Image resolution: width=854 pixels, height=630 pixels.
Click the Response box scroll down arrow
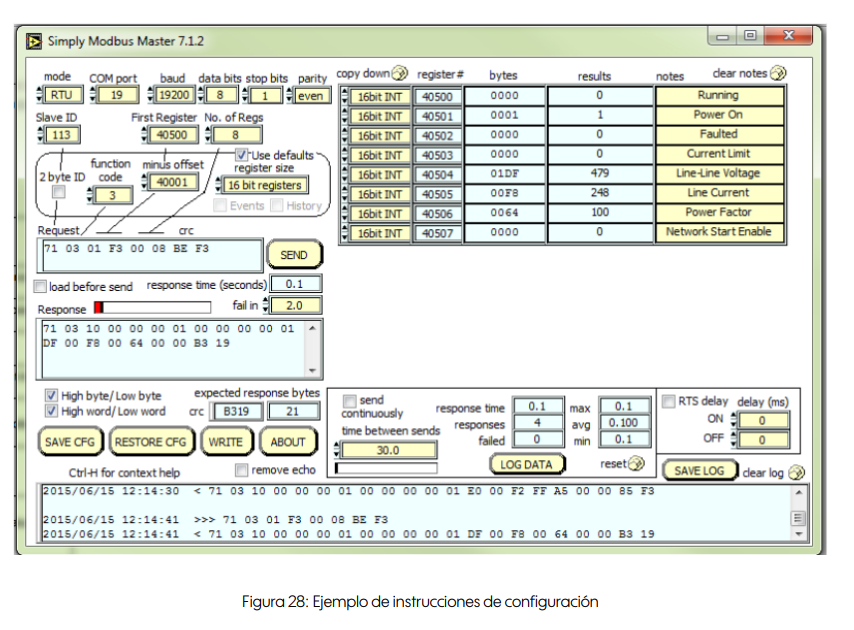point(313,370)
